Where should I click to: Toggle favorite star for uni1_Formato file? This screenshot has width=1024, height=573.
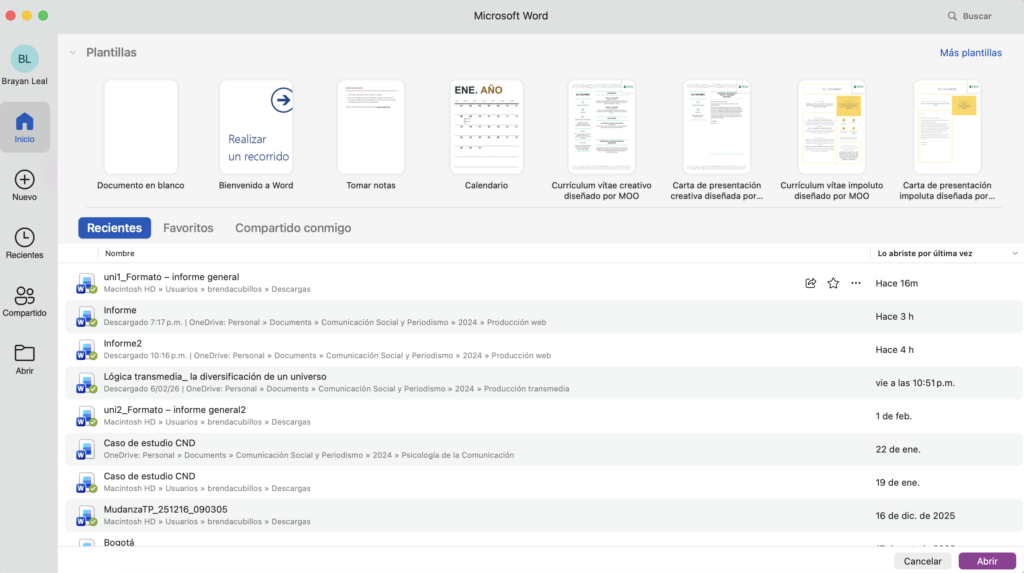pos(833,283)
